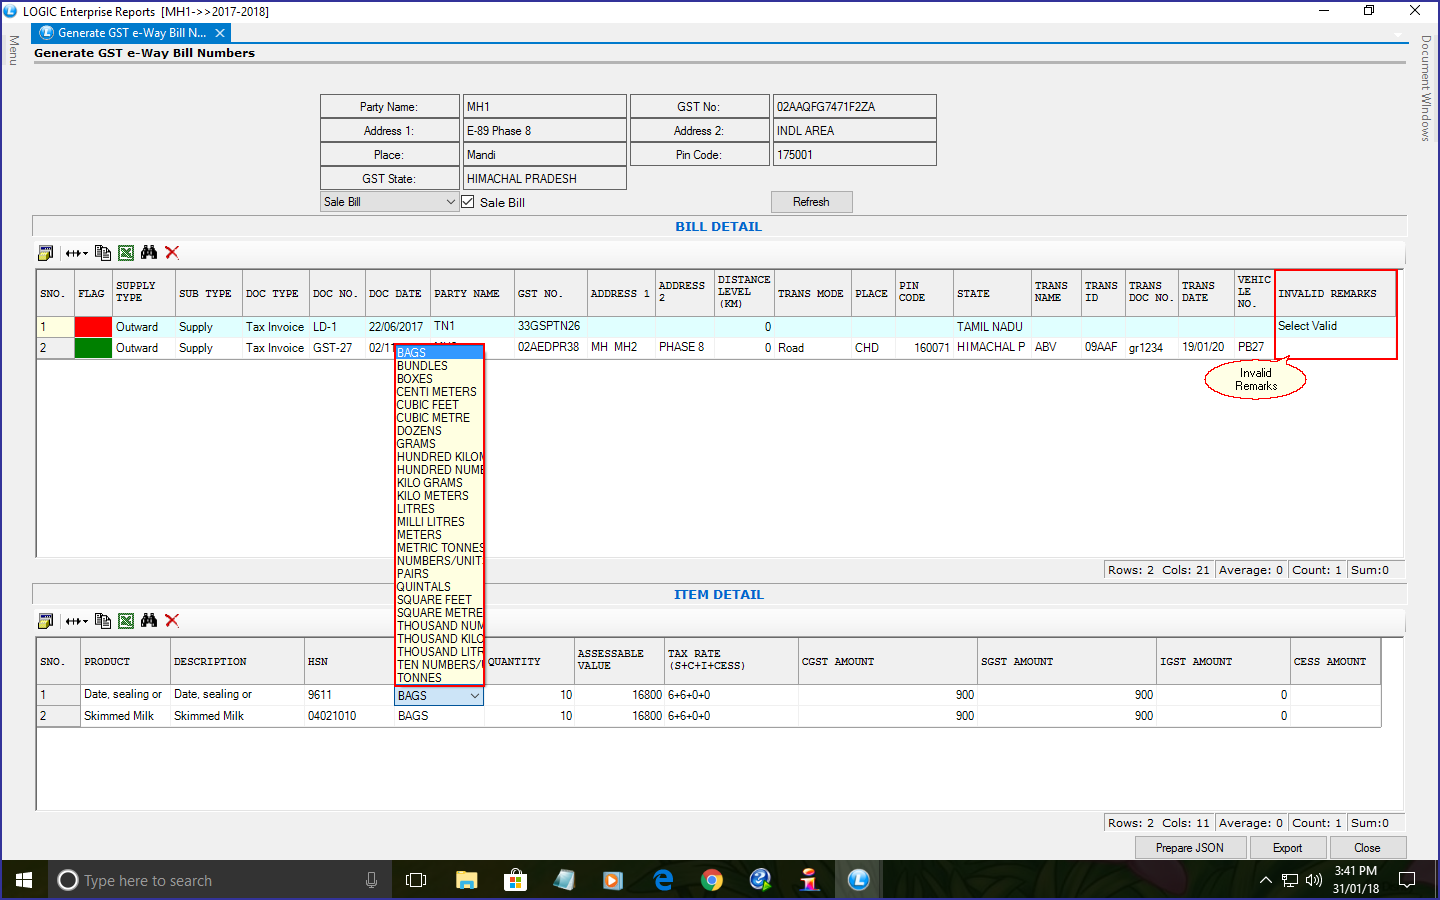Toggle the Sale Bill checkbox
This screenshot has width=1440, height=900.
(467, 202)
